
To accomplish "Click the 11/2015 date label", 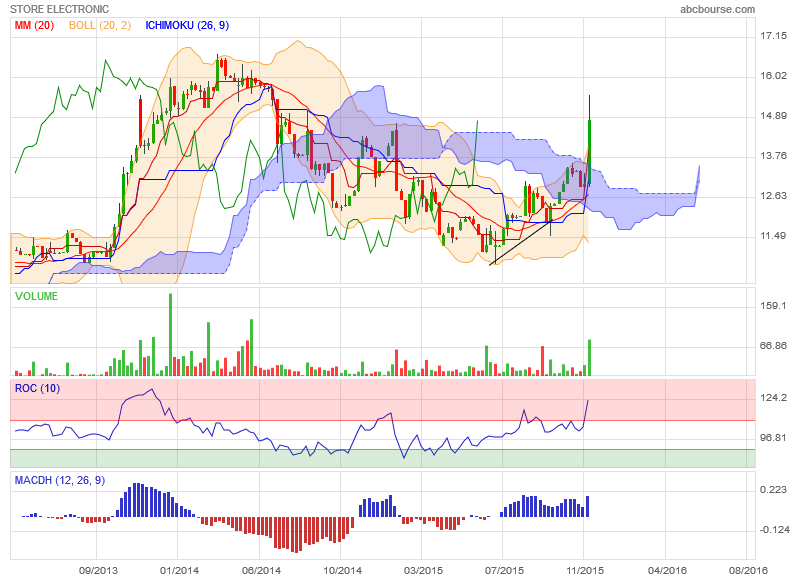I will click(x=585, y=570).
